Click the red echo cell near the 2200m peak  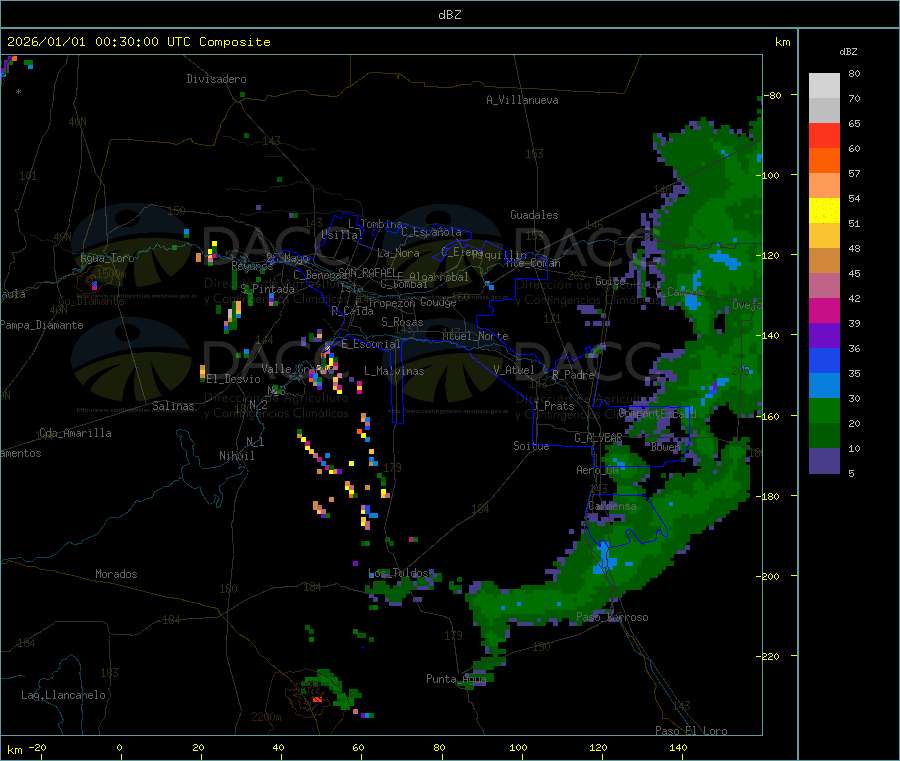point(317,699)
